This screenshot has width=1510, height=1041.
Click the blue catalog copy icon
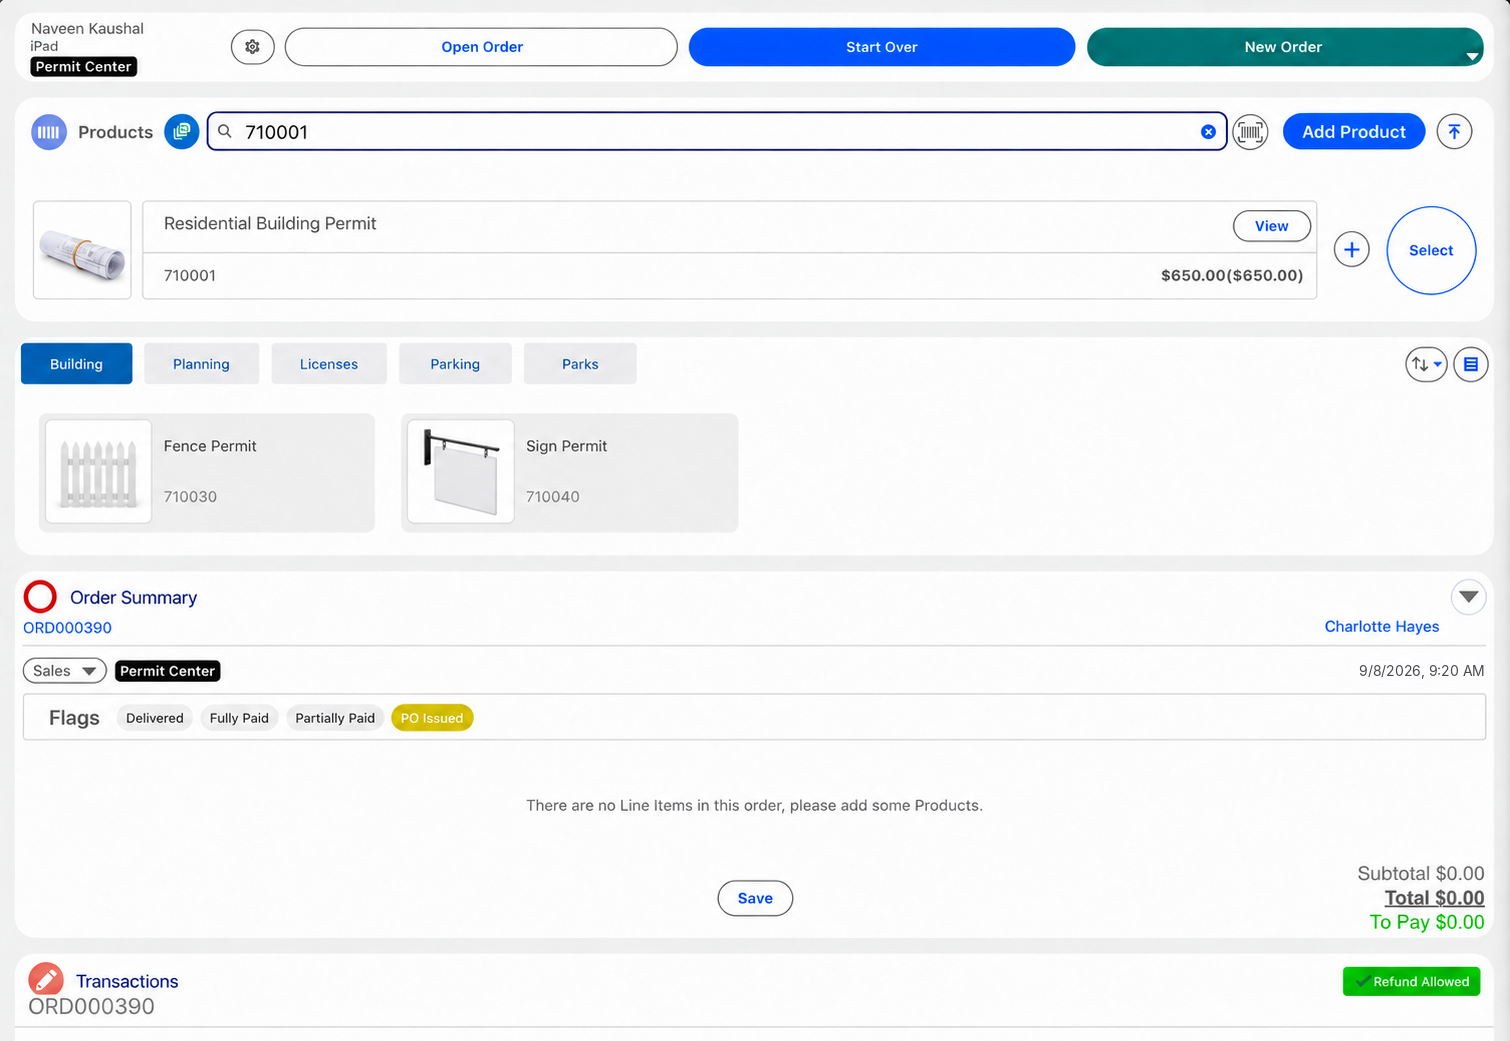click(182, 132)
